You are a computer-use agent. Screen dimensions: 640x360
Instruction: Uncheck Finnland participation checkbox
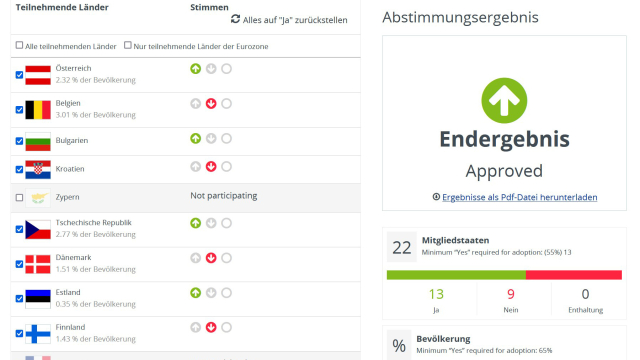tap(19, 333)
